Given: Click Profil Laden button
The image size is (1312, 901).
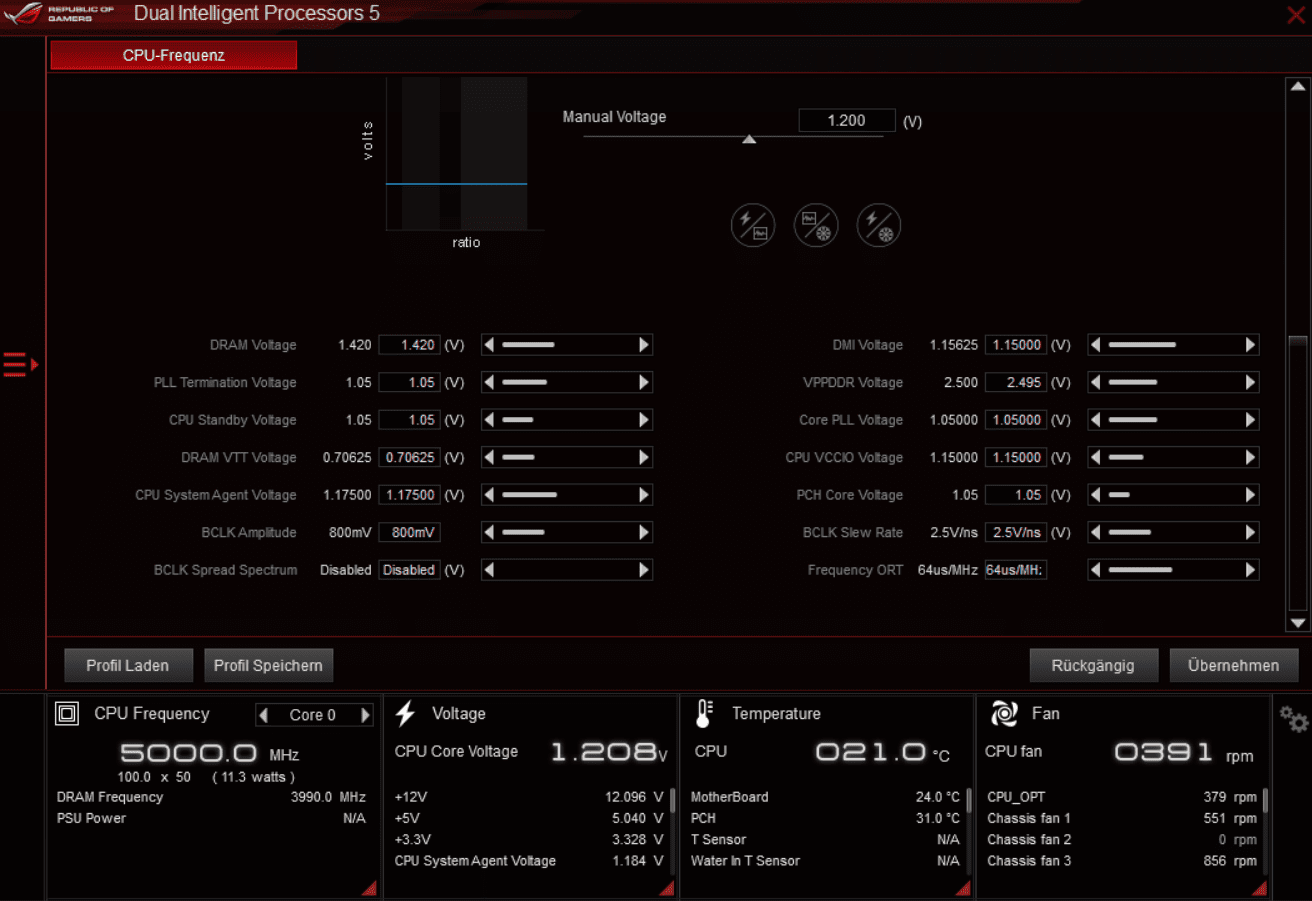Looking at the screenshot, I should pyautogui.click(x=127, y=665).
